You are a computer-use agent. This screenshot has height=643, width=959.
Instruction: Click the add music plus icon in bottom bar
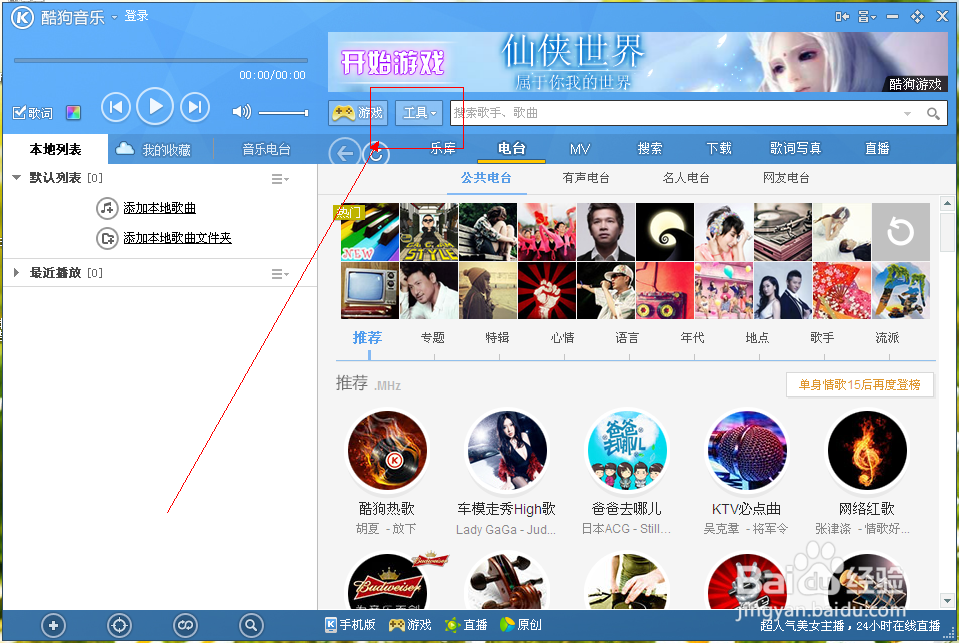click(53, 625)
